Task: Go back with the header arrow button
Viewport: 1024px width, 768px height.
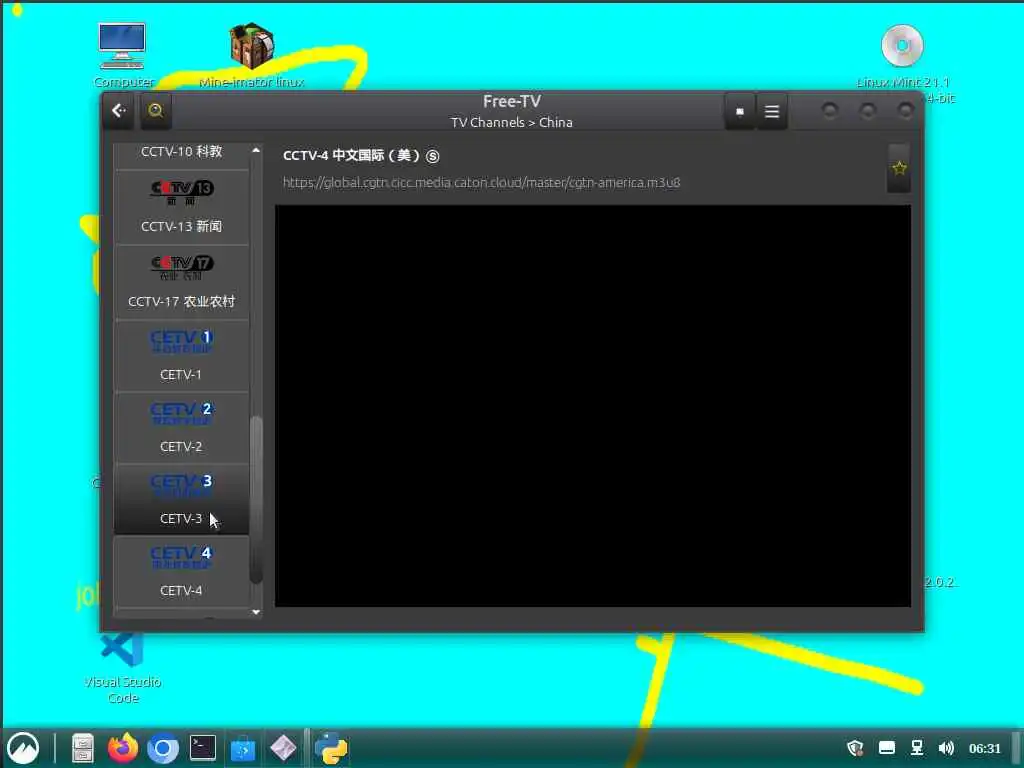Action: point(118,110)
